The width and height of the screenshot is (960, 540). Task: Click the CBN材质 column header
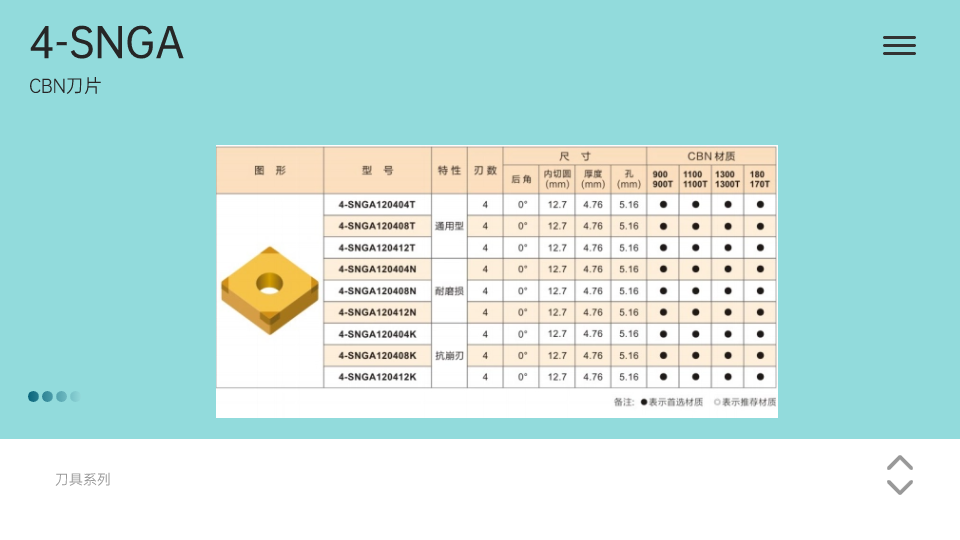click(711, 156)
